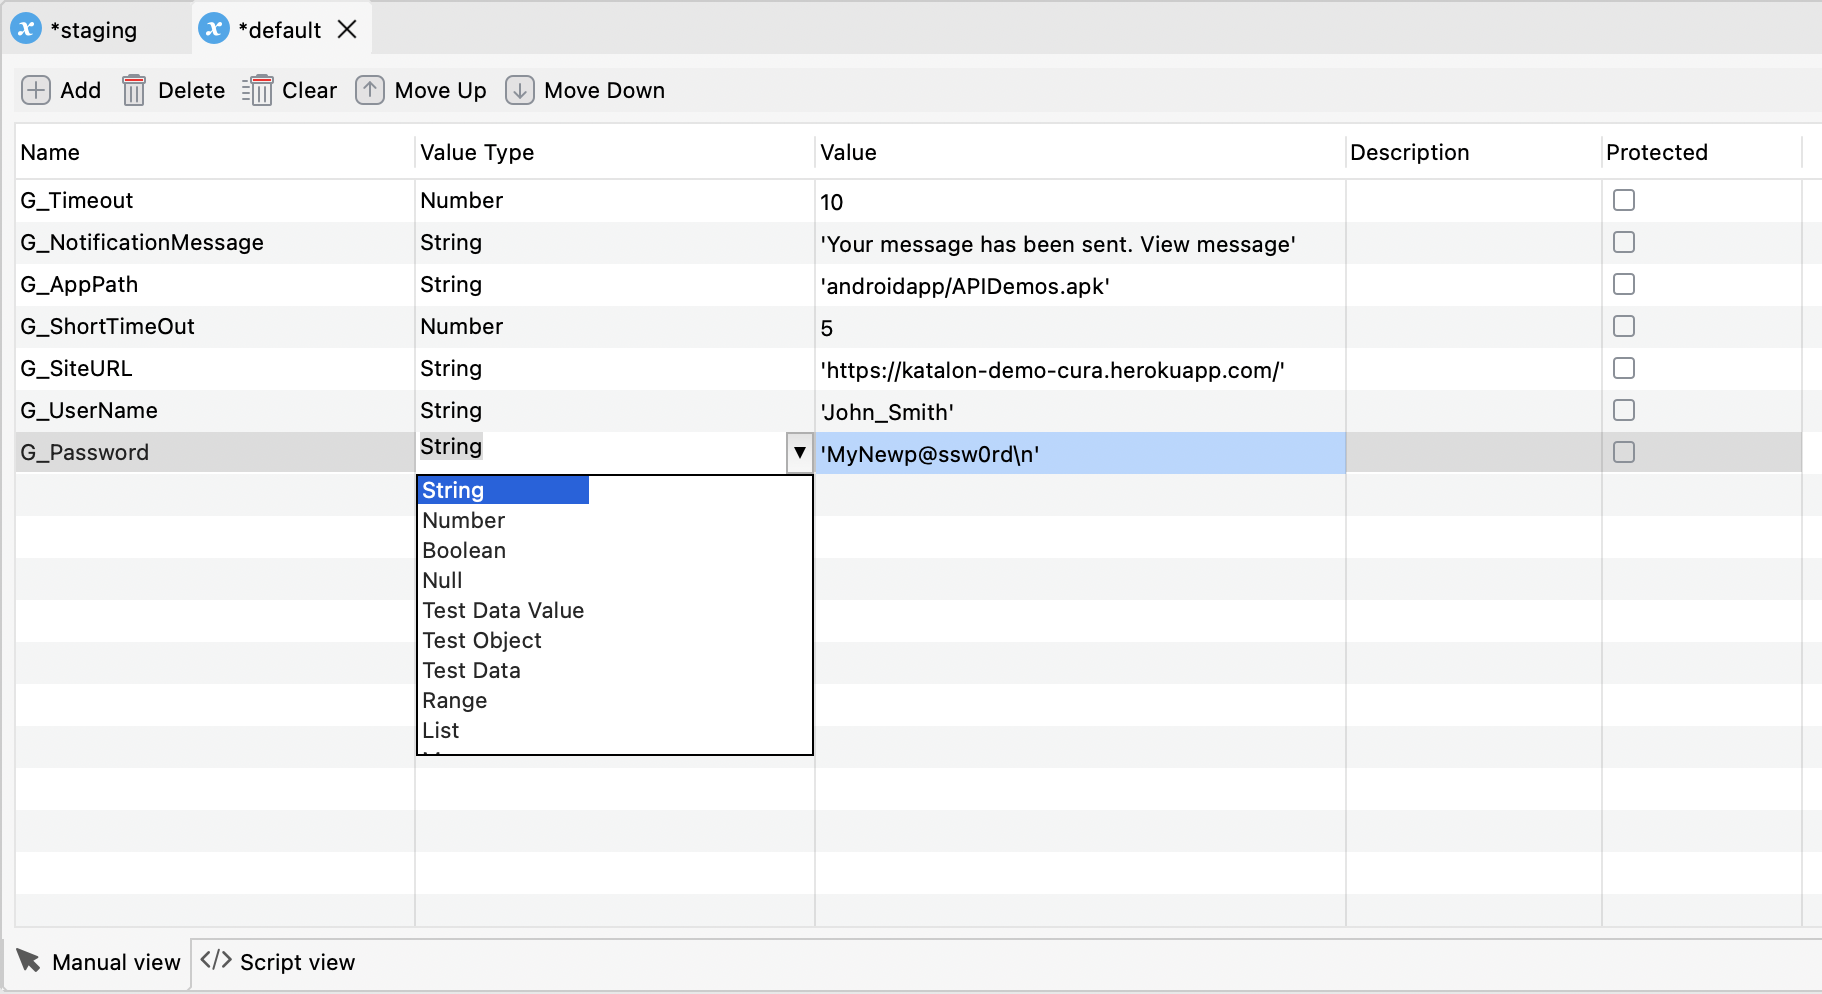Tick Protected checkbox for G_SiteURL
Screen dimensions: 1822x994
pyautogui.click(x=1624, y=368)
